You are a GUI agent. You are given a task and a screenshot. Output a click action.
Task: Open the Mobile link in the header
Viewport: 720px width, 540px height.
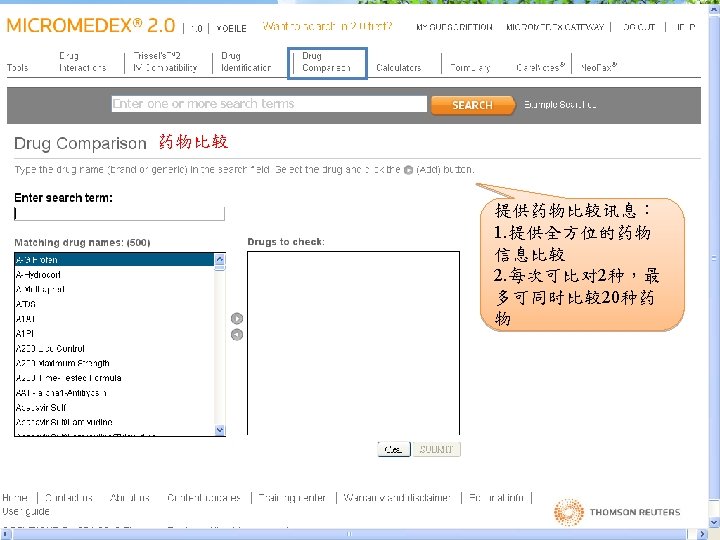[x=231, y=28]
